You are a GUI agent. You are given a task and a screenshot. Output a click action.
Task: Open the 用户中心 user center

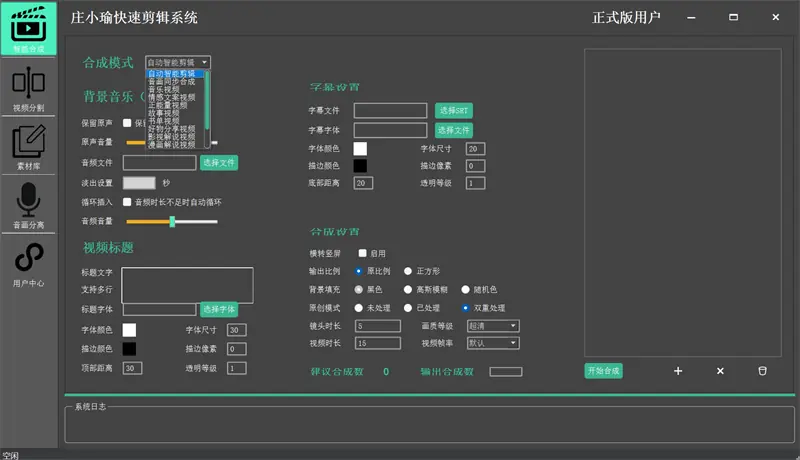[x=29, y=264]
